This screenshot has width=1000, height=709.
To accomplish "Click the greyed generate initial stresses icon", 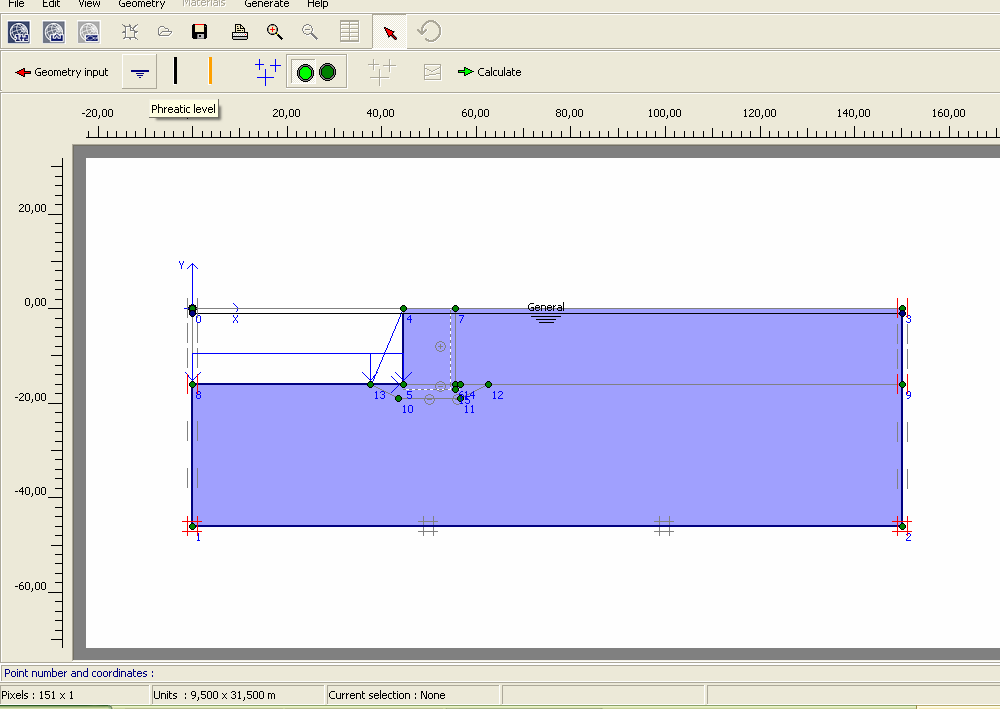I will [x=381, y=71].
